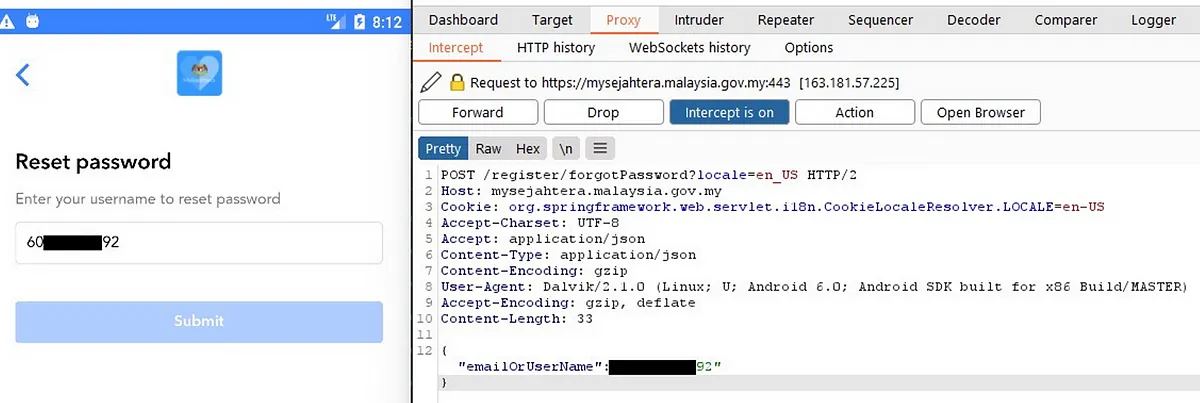Image resolution: width=1200 pixels, height=403 pixels.
Task: Click the LTE signal indicator
Action: [x=334, y=20]
